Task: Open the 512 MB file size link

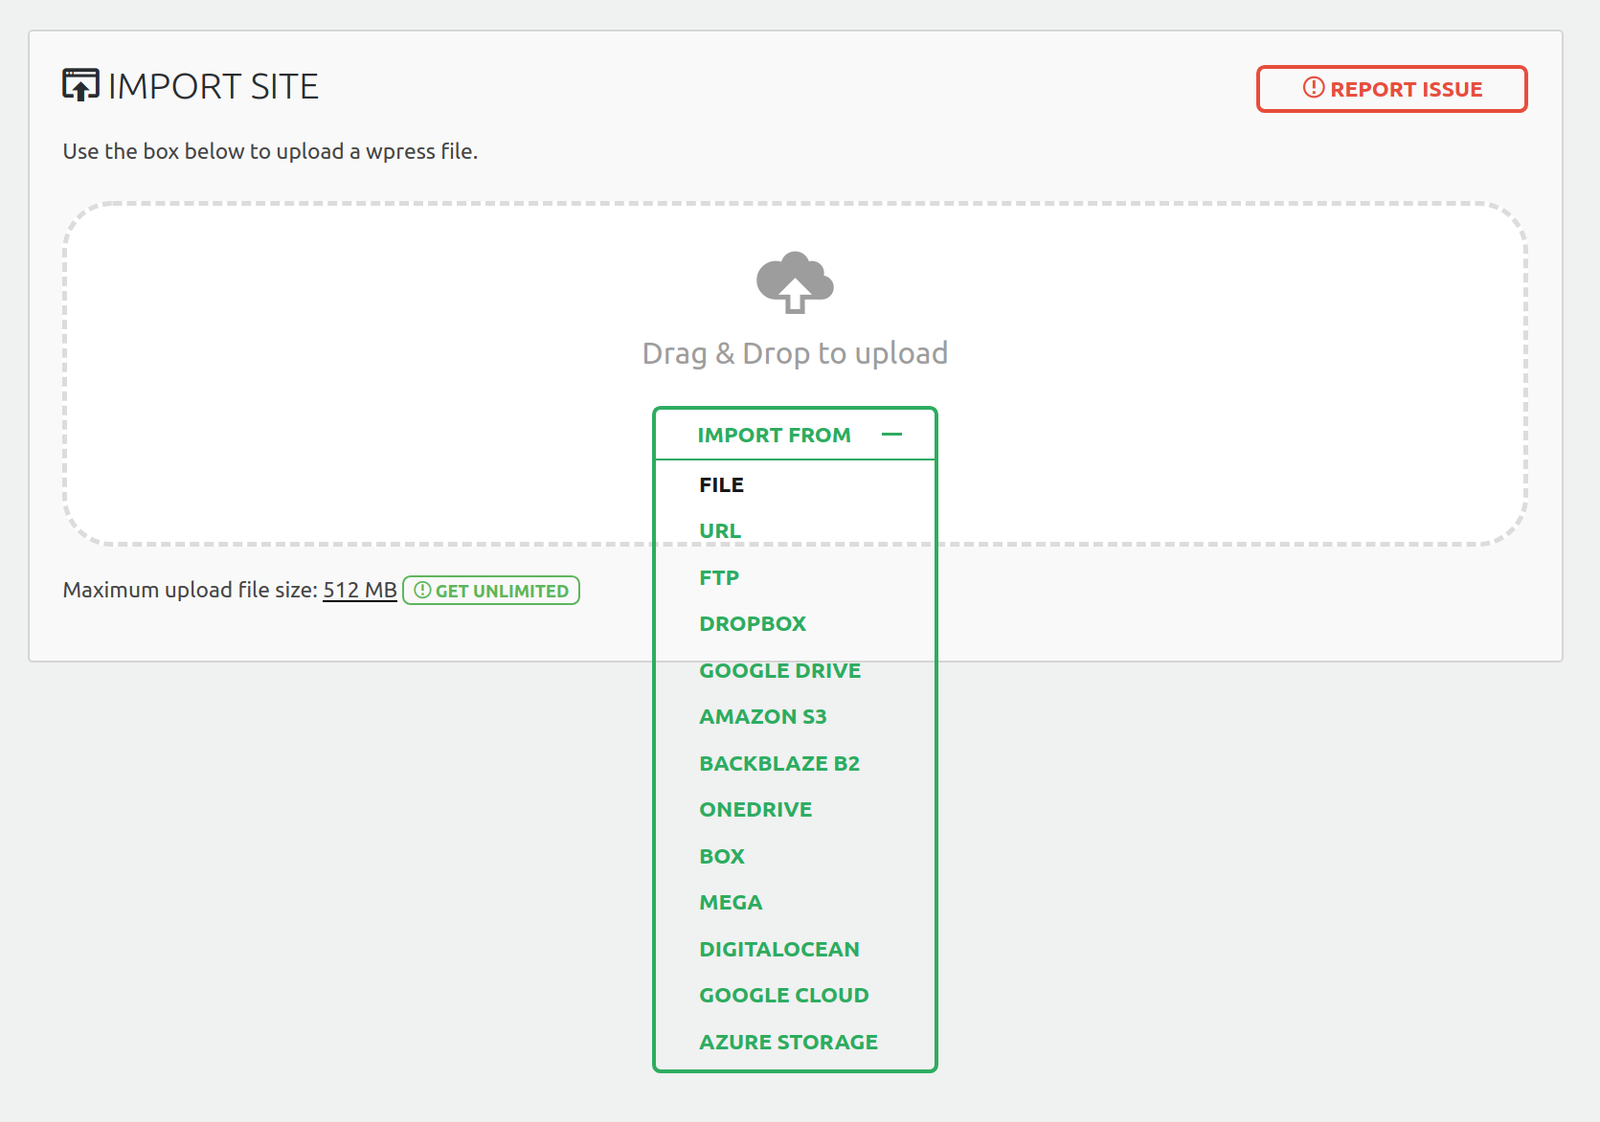Action: [x=359, y=590]
